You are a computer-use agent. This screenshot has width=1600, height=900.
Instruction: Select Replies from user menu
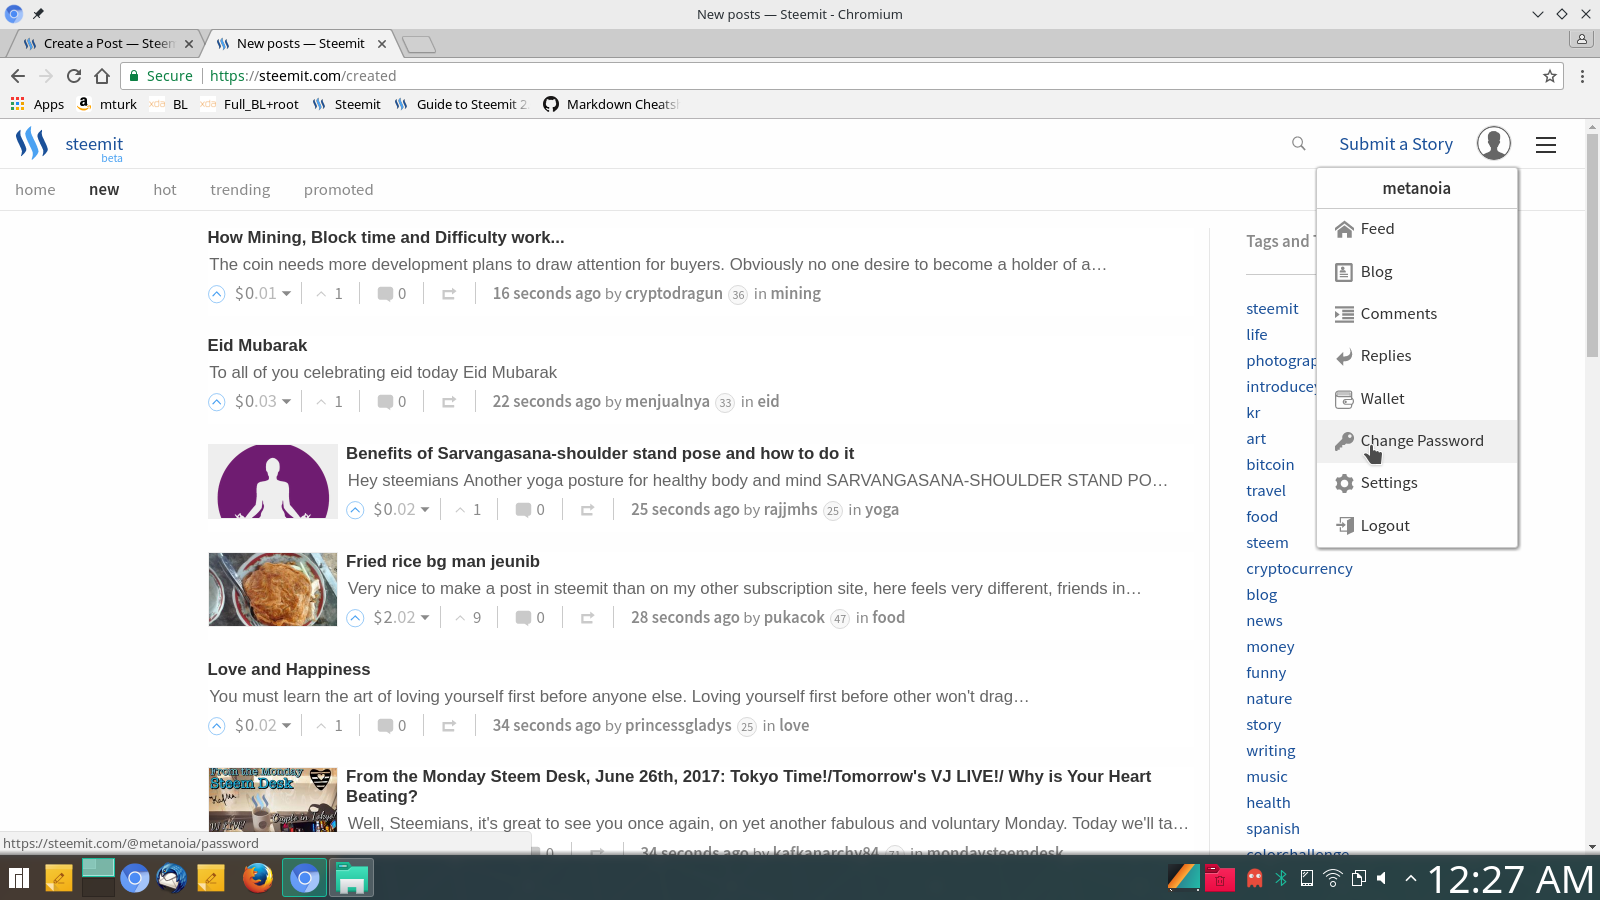1417,356
